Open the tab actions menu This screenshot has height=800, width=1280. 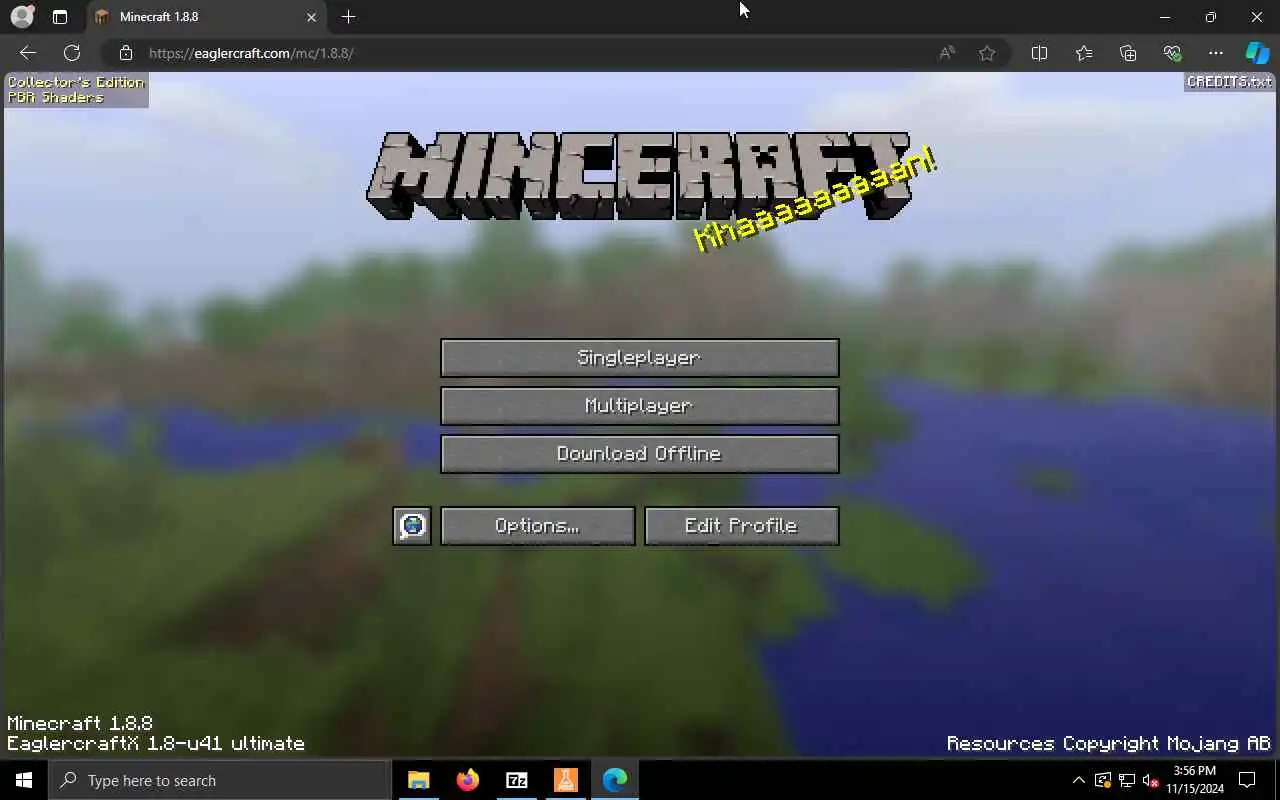60,17
